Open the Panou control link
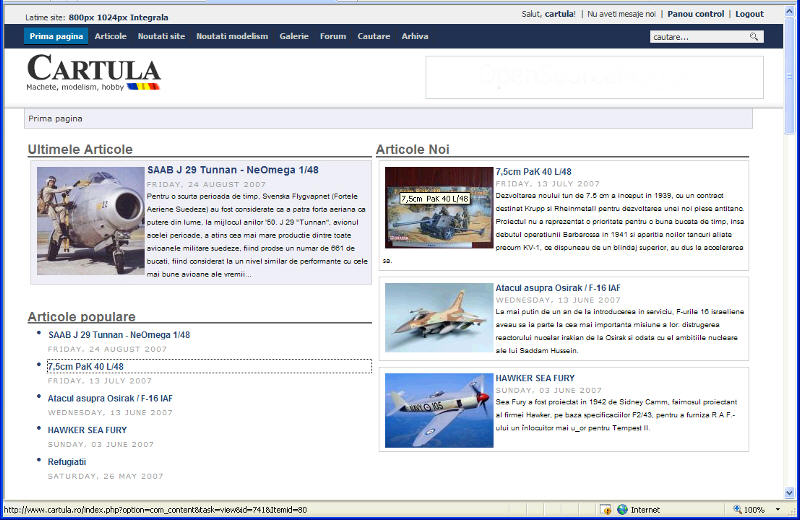800x520 pixels. 696,14
